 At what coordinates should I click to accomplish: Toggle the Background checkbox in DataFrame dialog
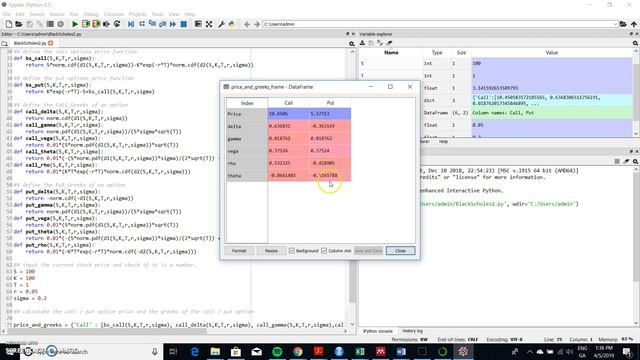pyautogui.click(x=291, y=251)
